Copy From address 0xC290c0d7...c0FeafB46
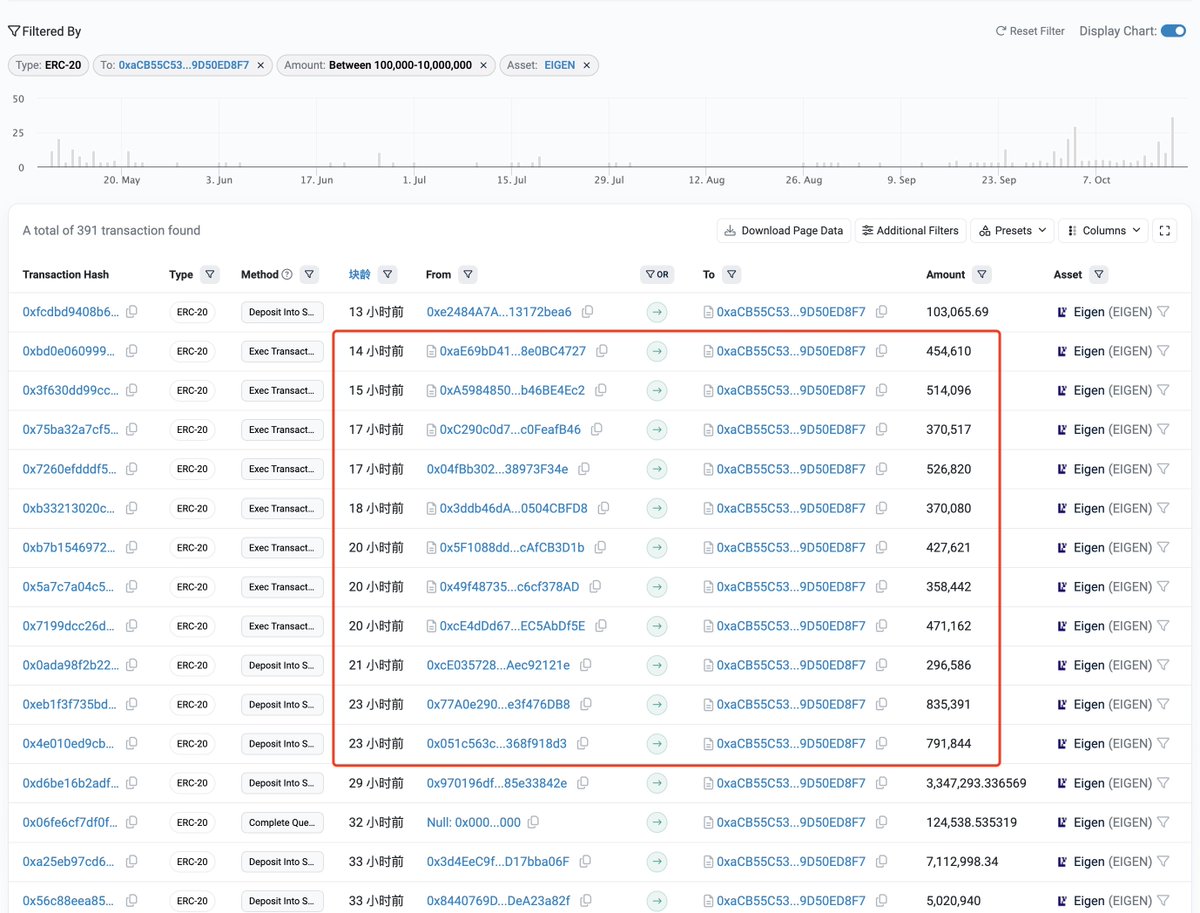The width and height of the screenshot is (1200, 913). point(597,429)
